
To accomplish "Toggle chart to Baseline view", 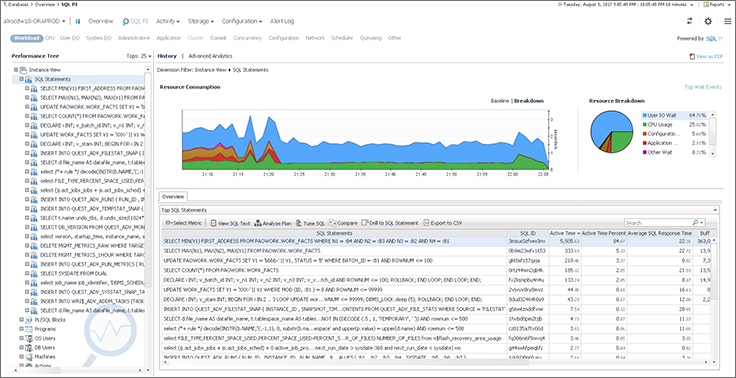I will click(500, 101).
